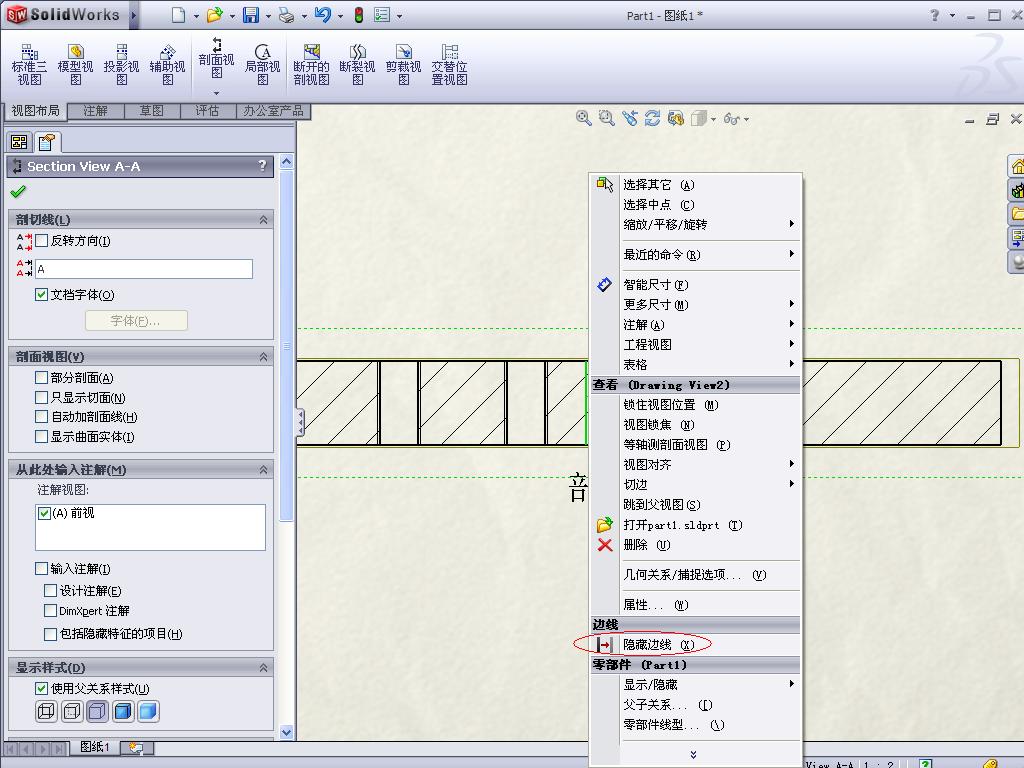The image size is (1024, 768).
Task: Choose 打开part1.sldprt menu item
Action: click(x=696, y=524)
